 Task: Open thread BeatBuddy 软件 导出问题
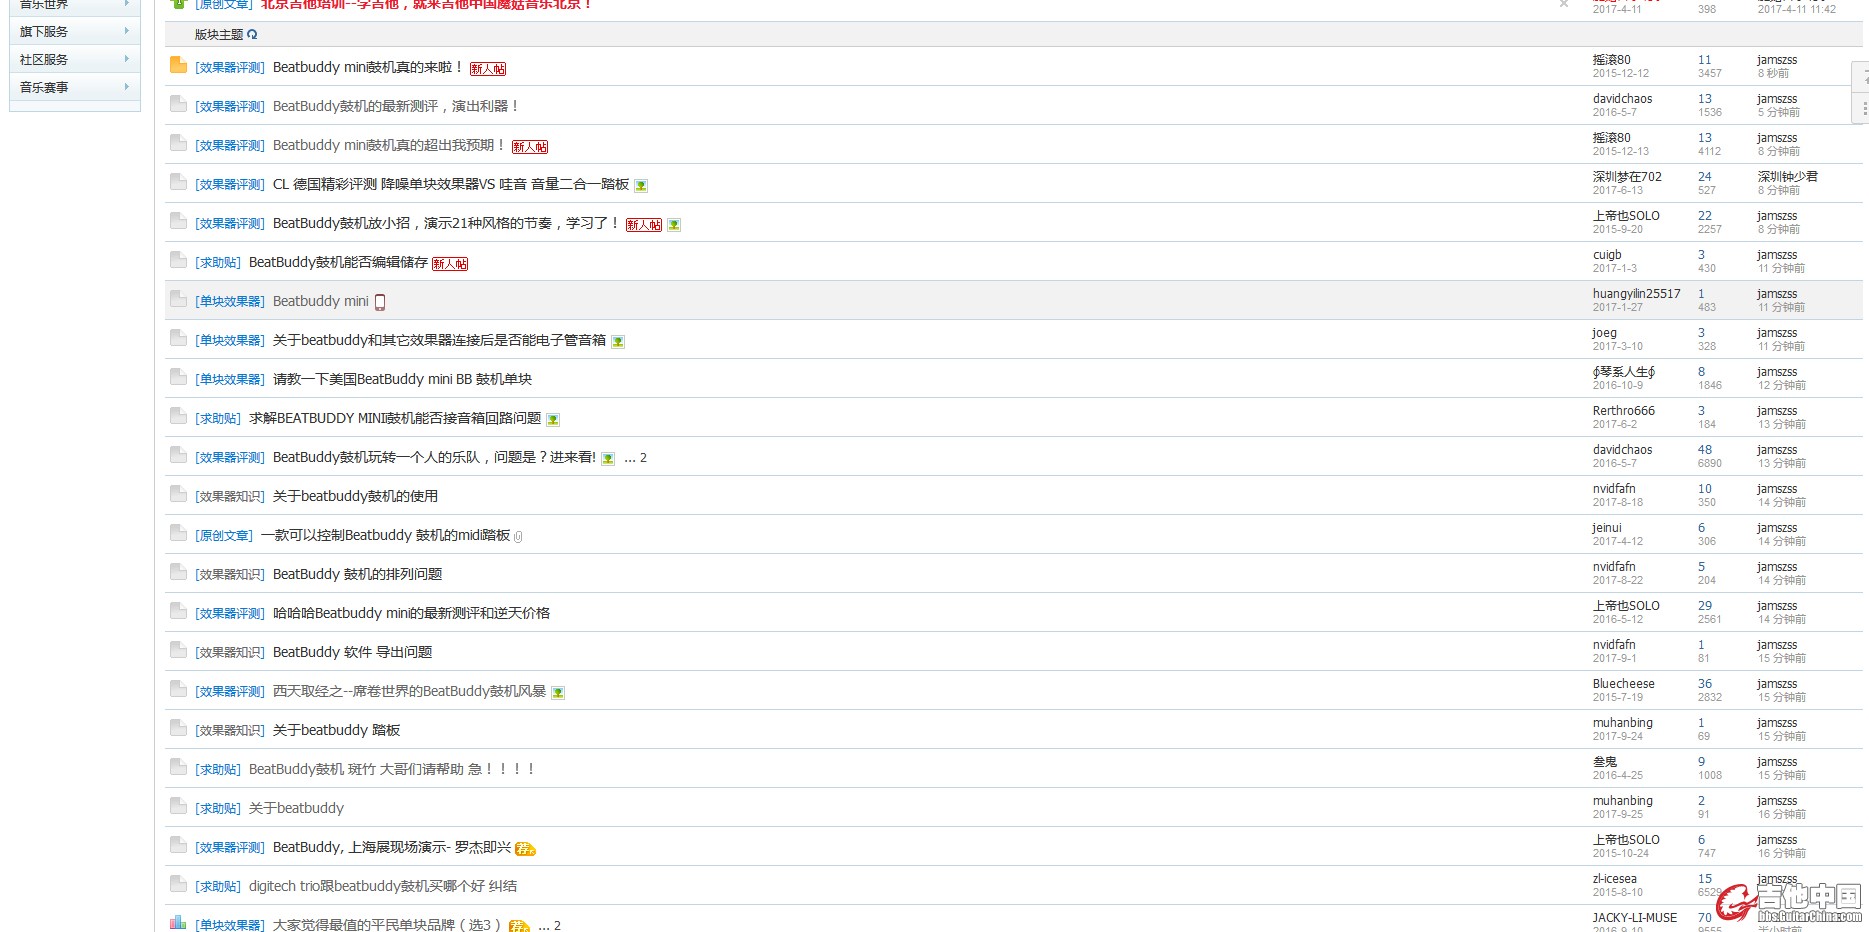click(x=352, y=652)
